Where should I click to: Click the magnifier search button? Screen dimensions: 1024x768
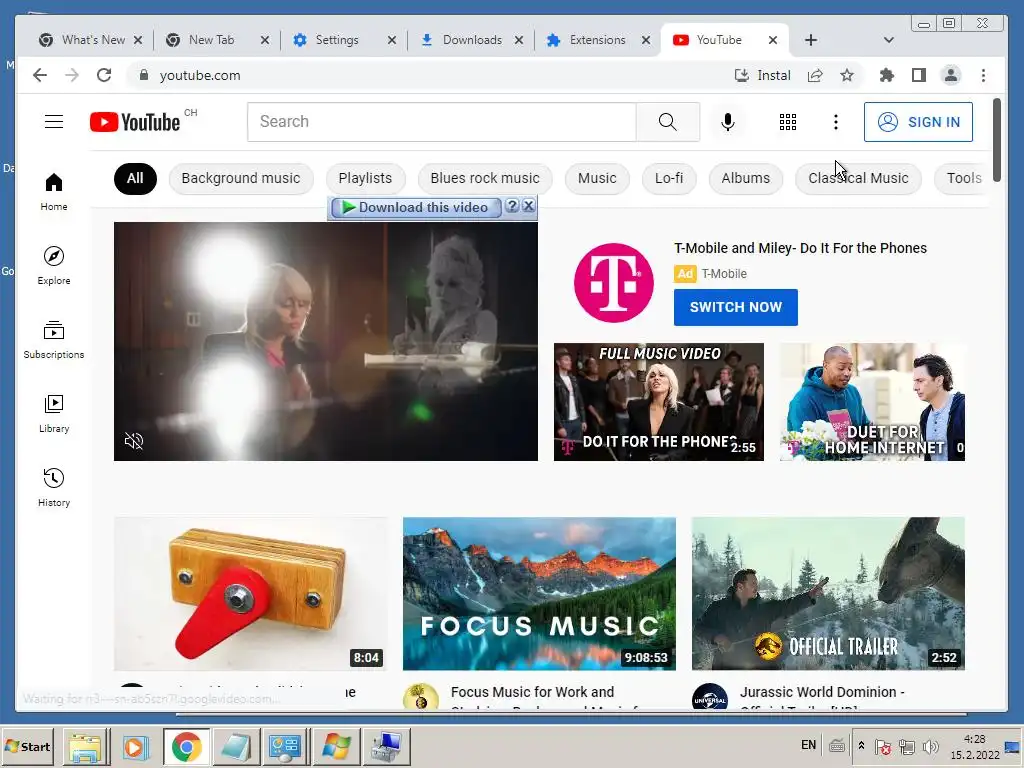pos(667,121)
